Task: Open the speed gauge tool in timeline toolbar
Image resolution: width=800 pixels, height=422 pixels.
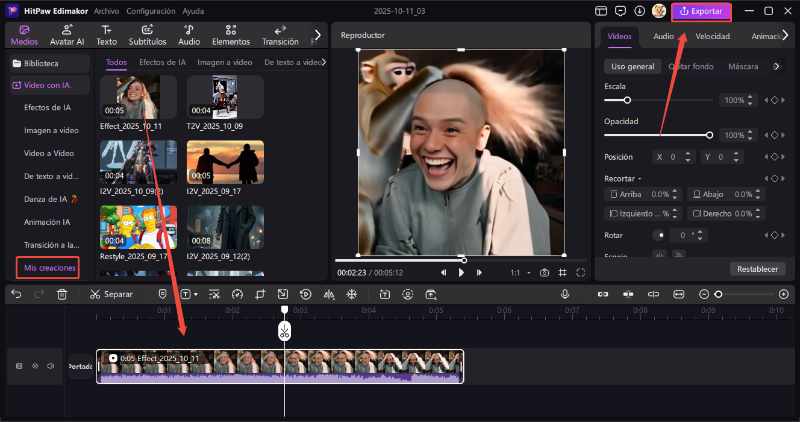Action: [237, 294]
